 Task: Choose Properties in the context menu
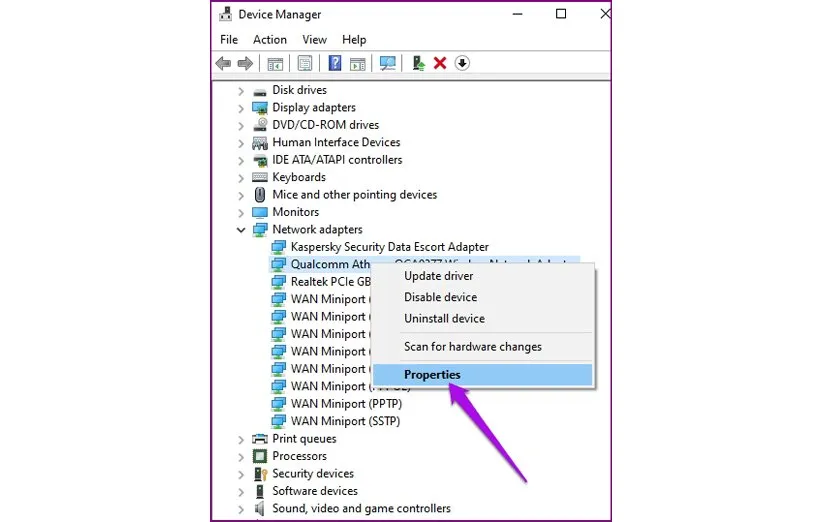(432, 375)
